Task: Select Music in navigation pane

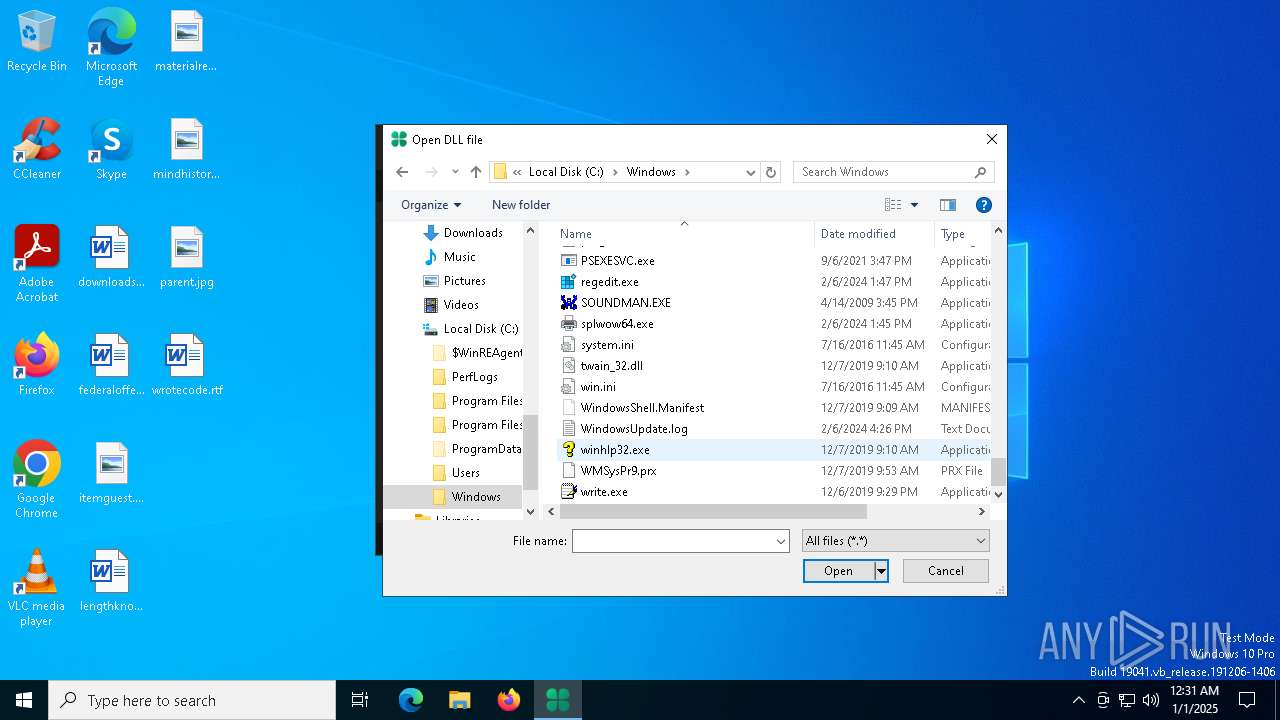Action: pos(449,257)
